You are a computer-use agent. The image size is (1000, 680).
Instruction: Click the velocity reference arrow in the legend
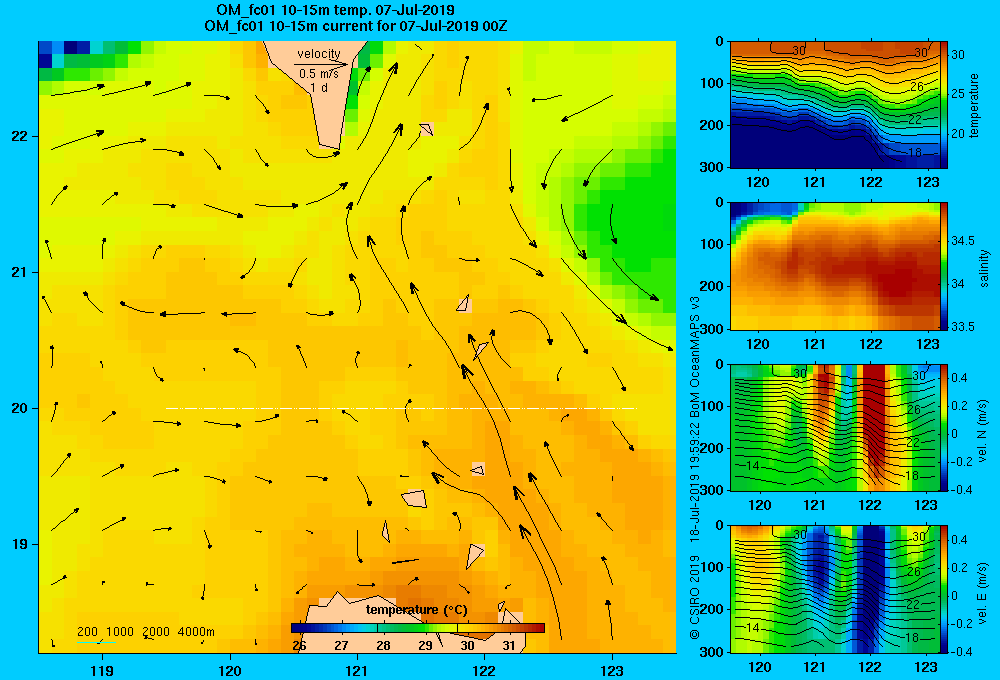tap(321, 64)
